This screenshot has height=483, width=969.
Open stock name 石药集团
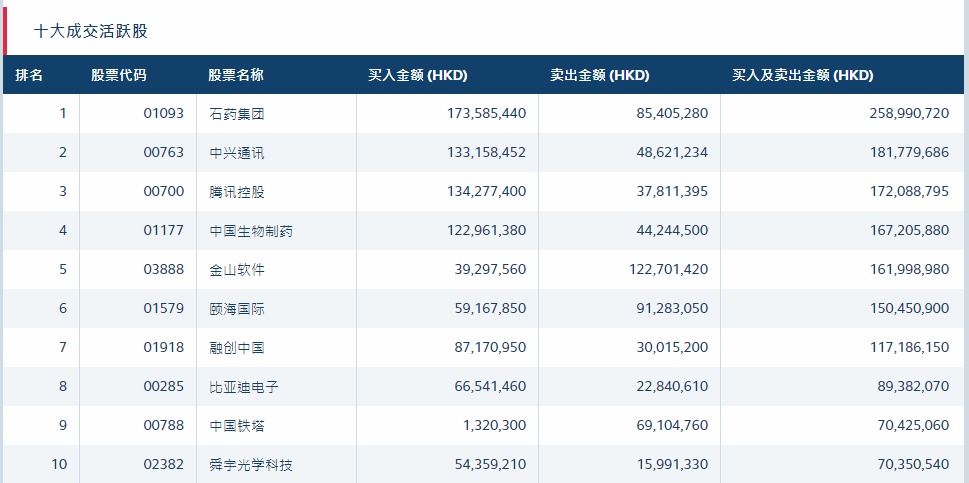click(x=237, y=114)
